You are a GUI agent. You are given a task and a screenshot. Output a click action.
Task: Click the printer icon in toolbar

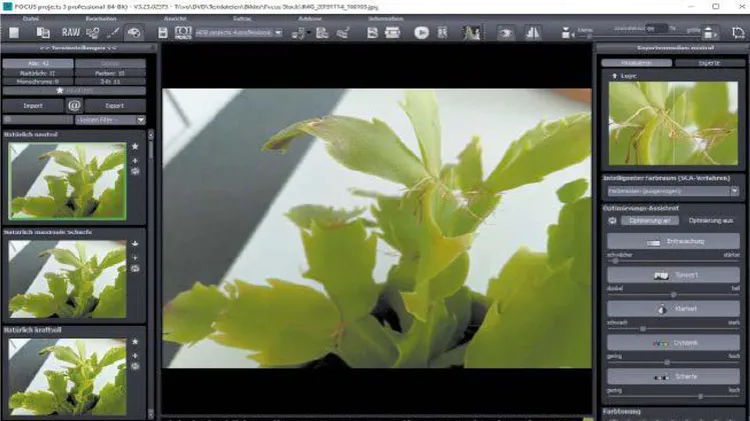[392, 32]
